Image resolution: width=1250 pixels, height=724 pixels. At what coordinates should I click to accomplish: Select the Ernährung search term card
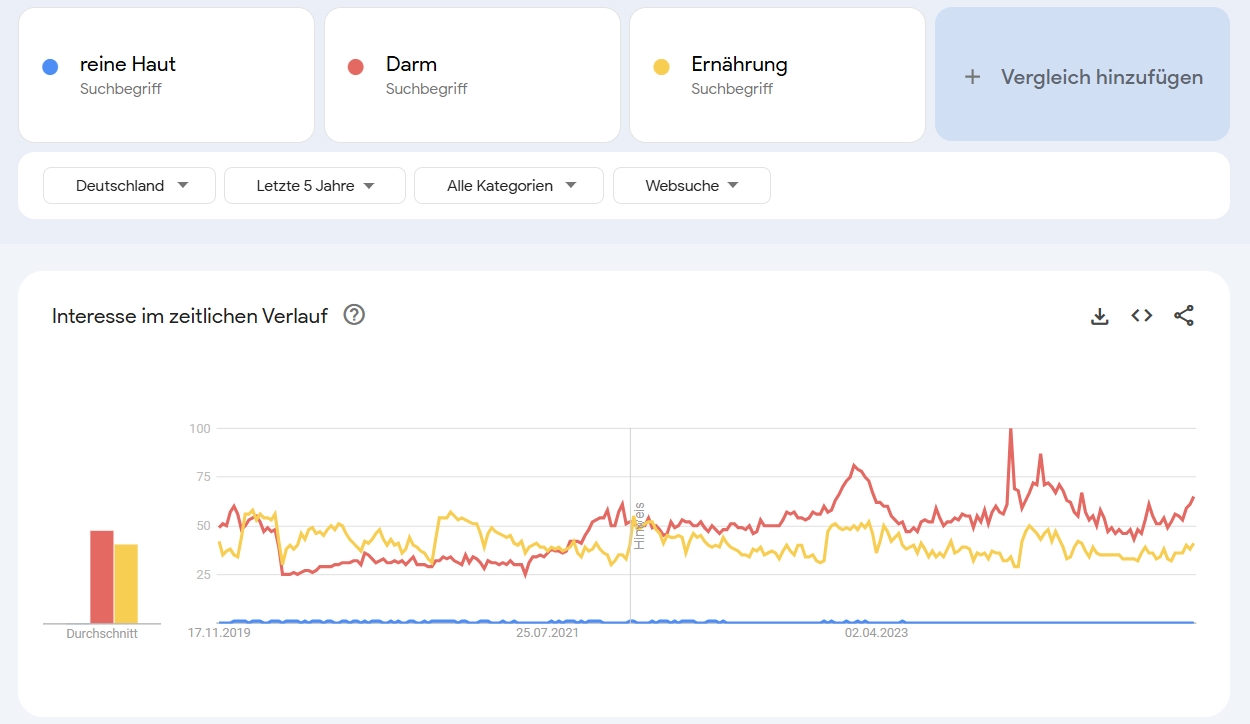[x=777, y=75]
